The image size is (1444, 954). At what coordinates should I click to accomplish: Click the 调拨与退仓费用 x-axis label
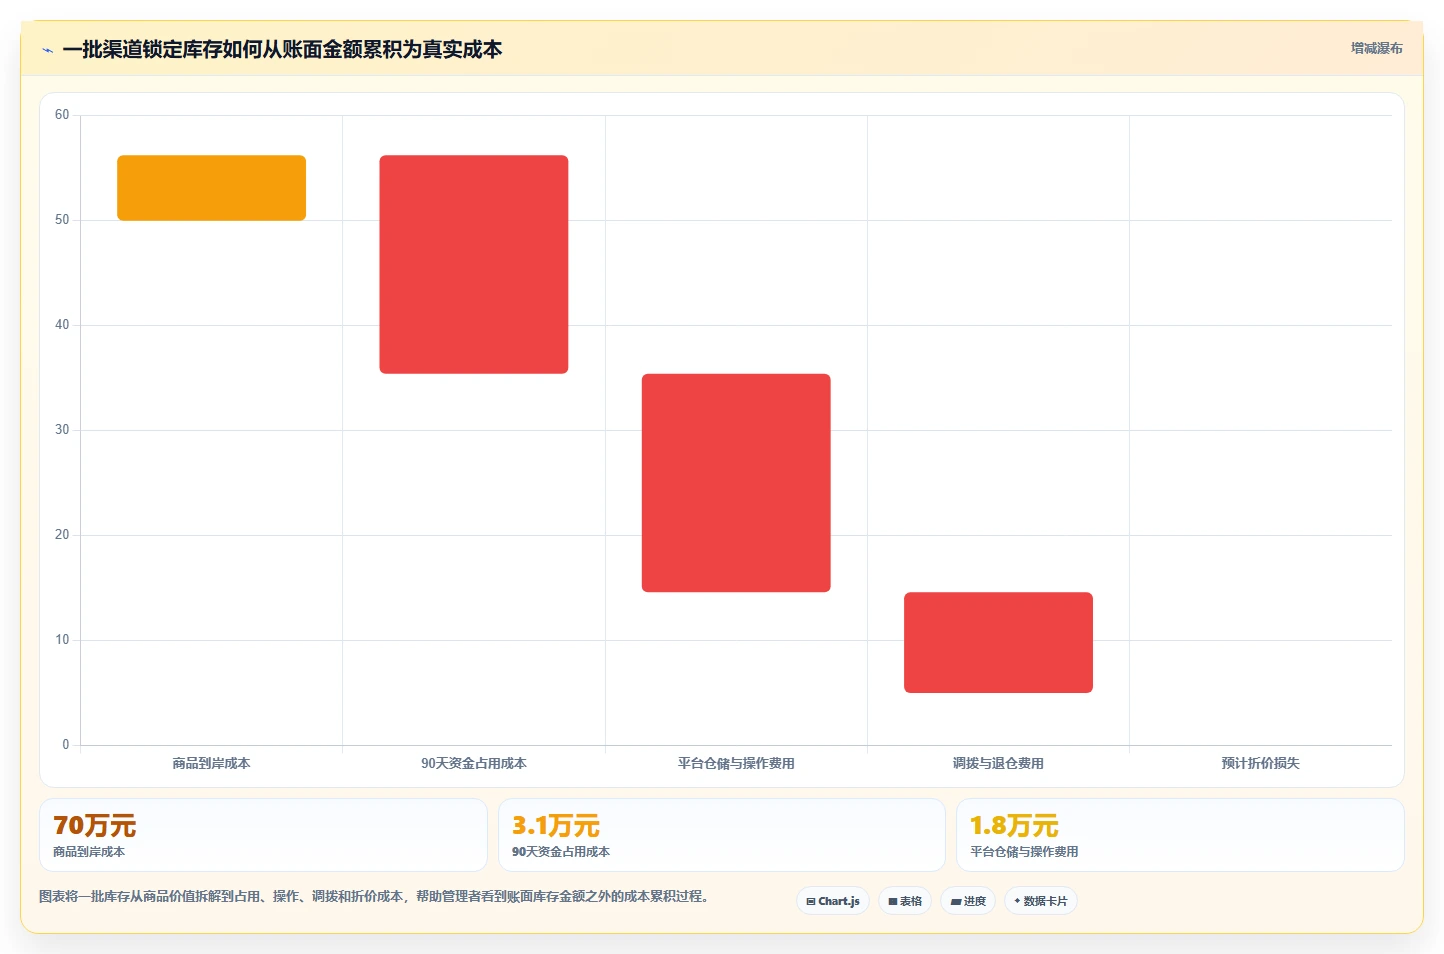(x=998, y=763)
